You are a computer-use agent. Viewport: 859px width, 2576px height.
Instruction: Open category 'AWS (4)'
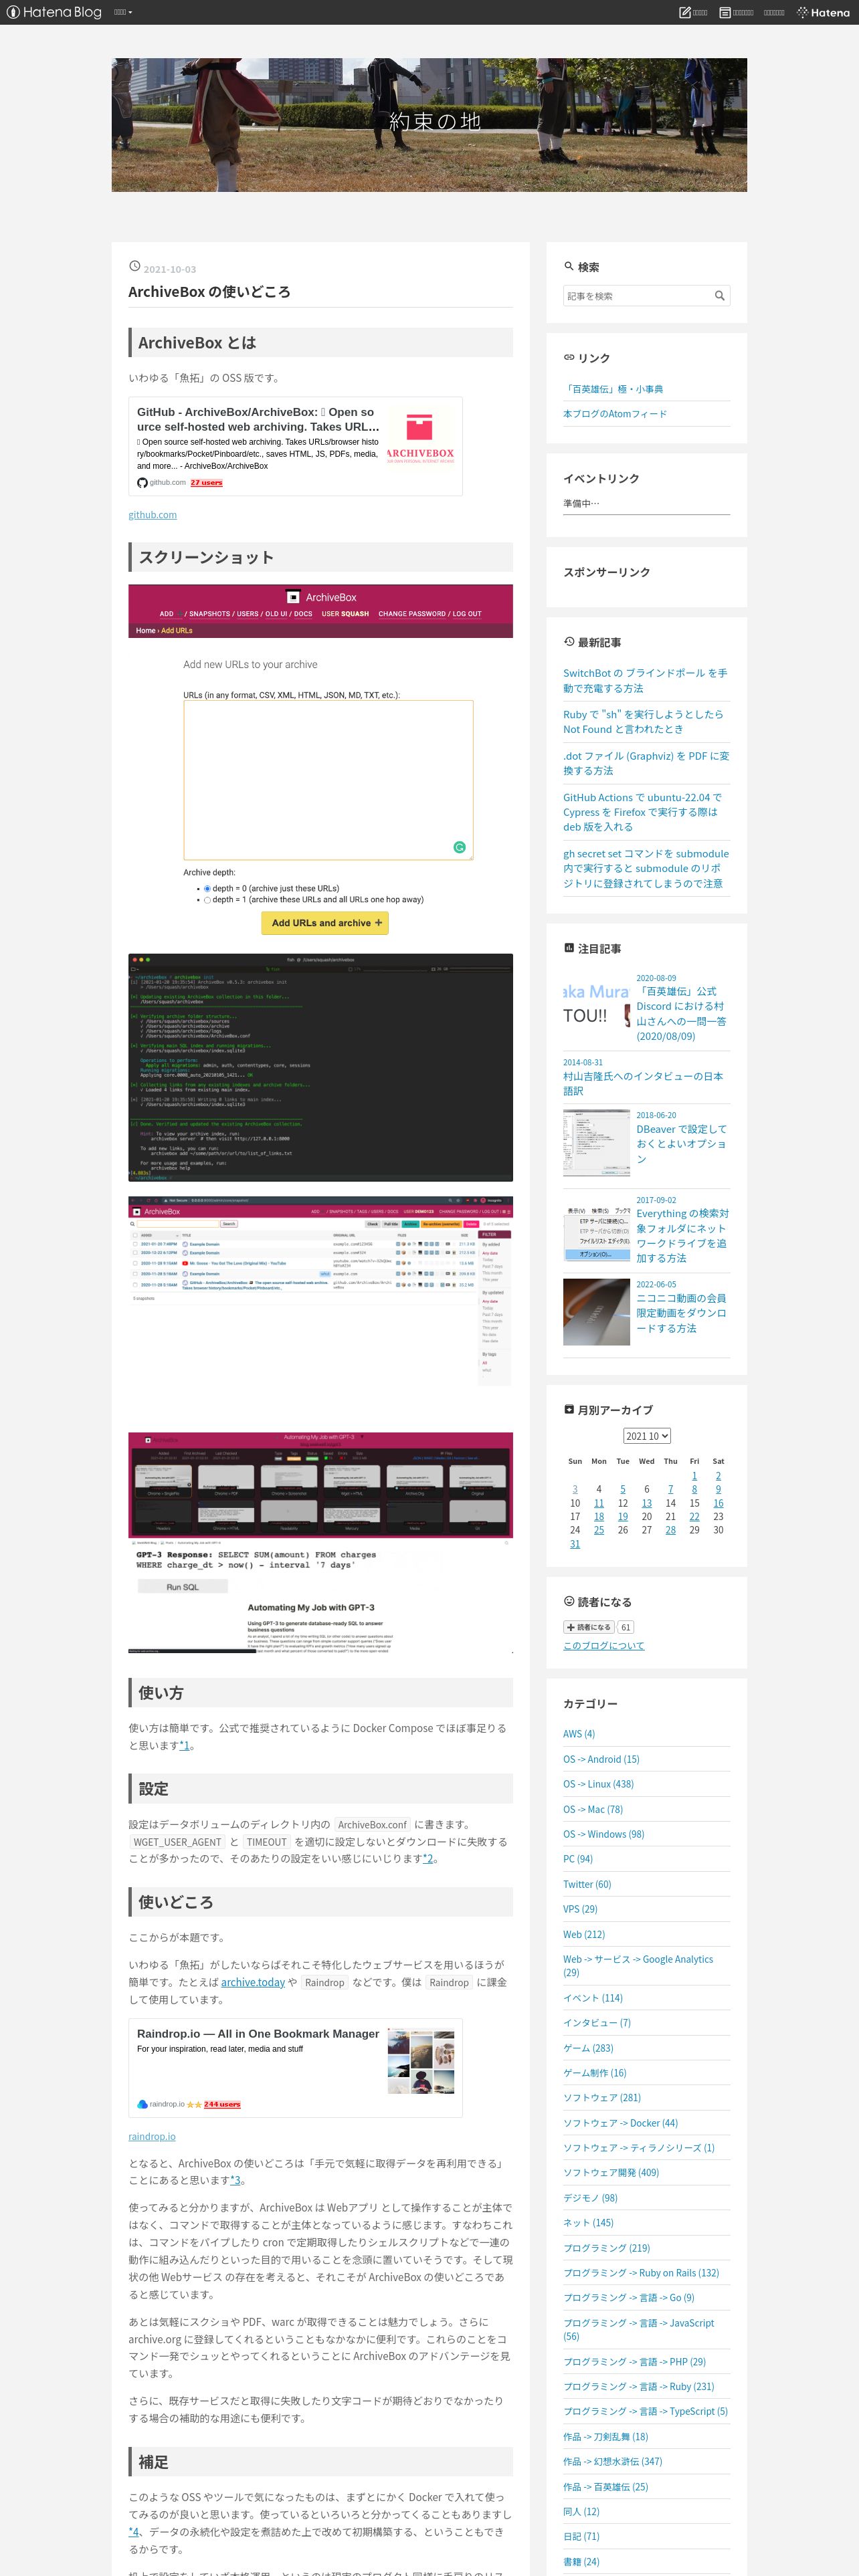pyautogui.click(x=578, y=1733)
